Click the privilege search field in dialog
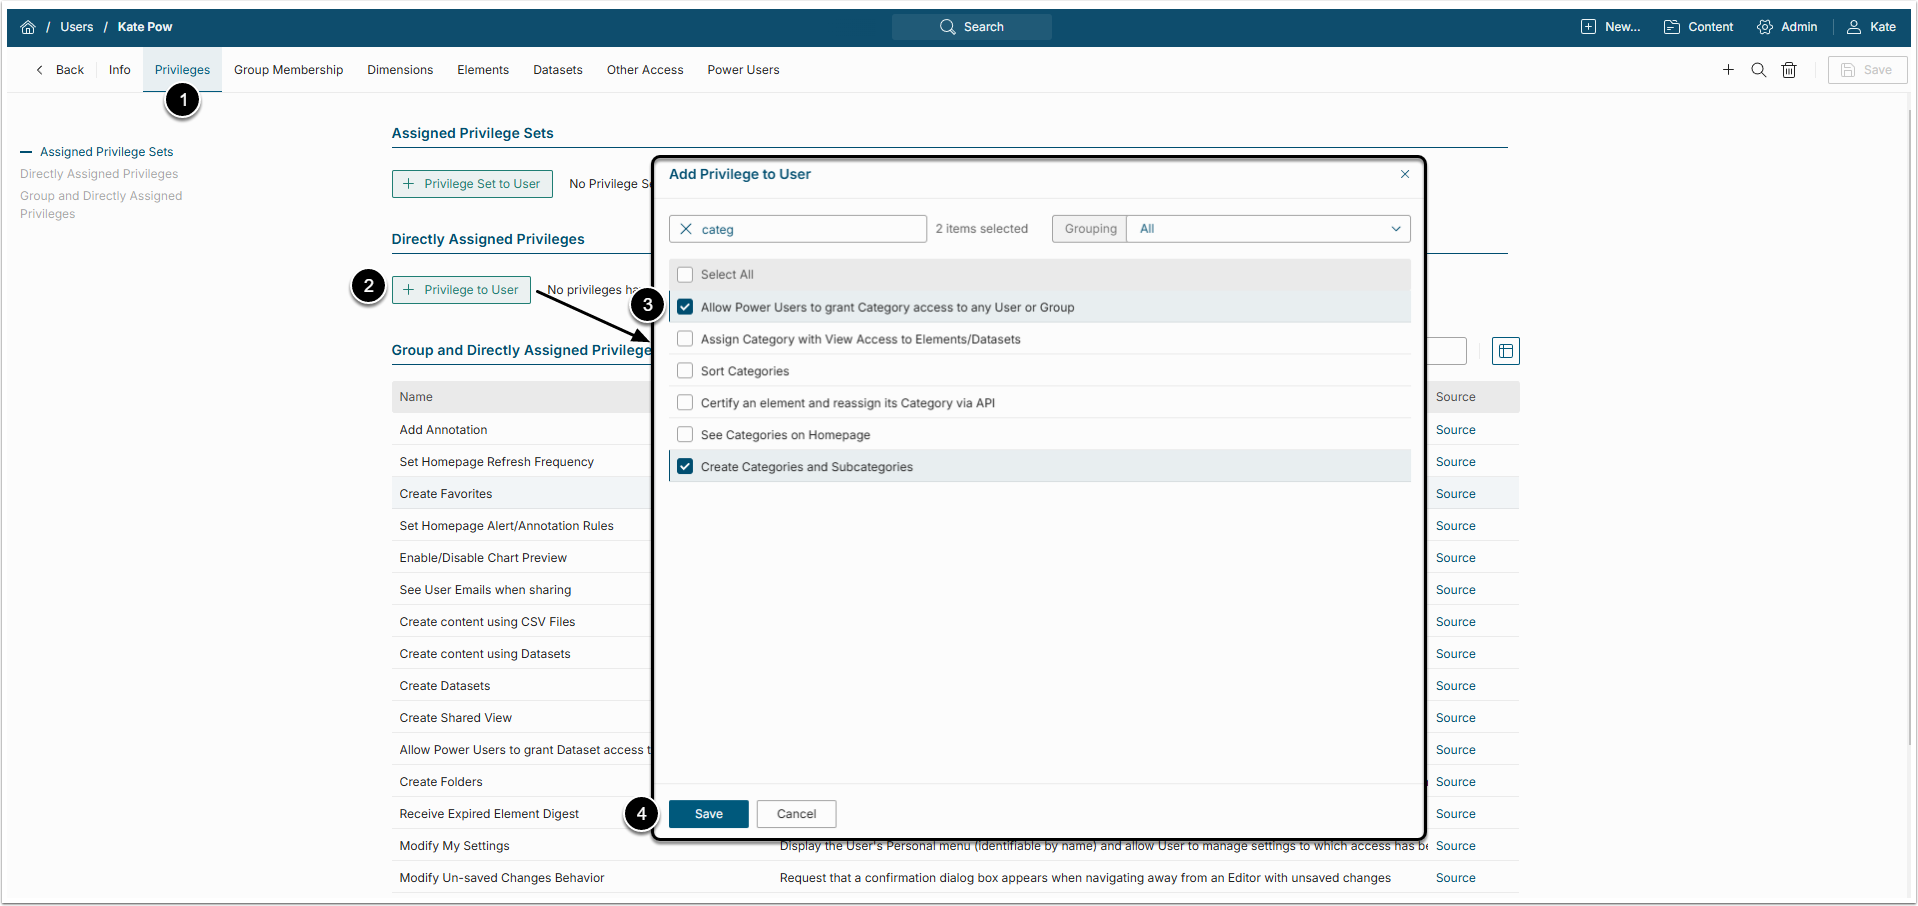The image size is (1918, 906). click(x=810, y=229)
